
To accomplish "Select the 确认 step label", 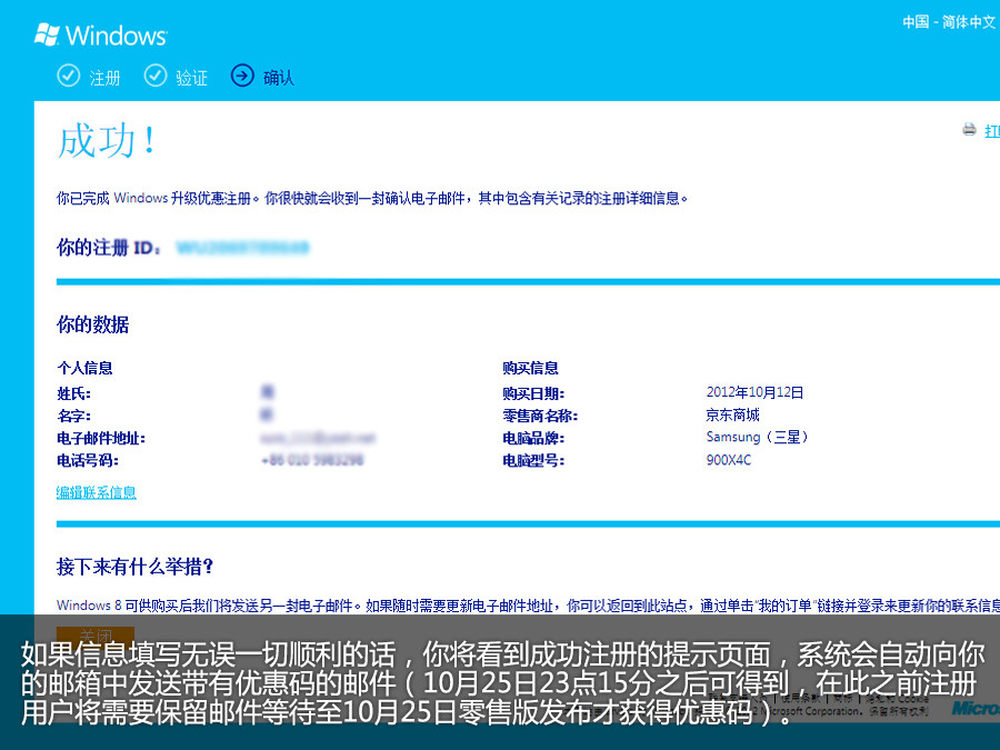I will point(279,78).
